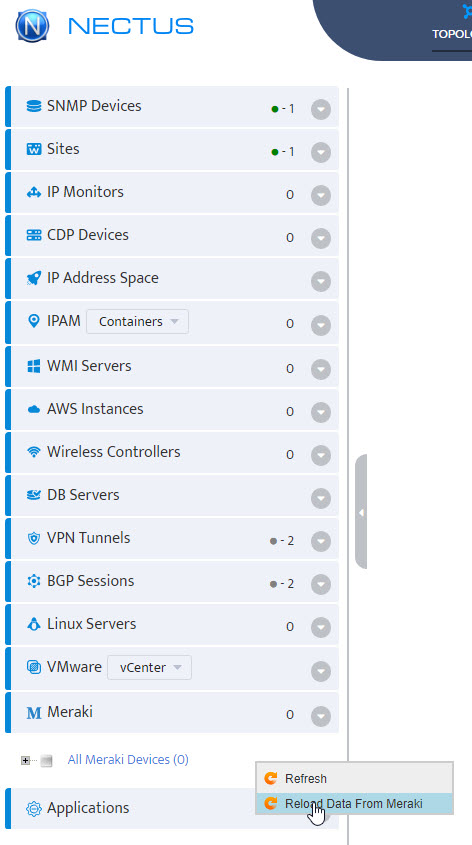This screenshot has height=845, width=472.
Task: Expand the All Meraki Devices tree node
Action: [25, 760]
